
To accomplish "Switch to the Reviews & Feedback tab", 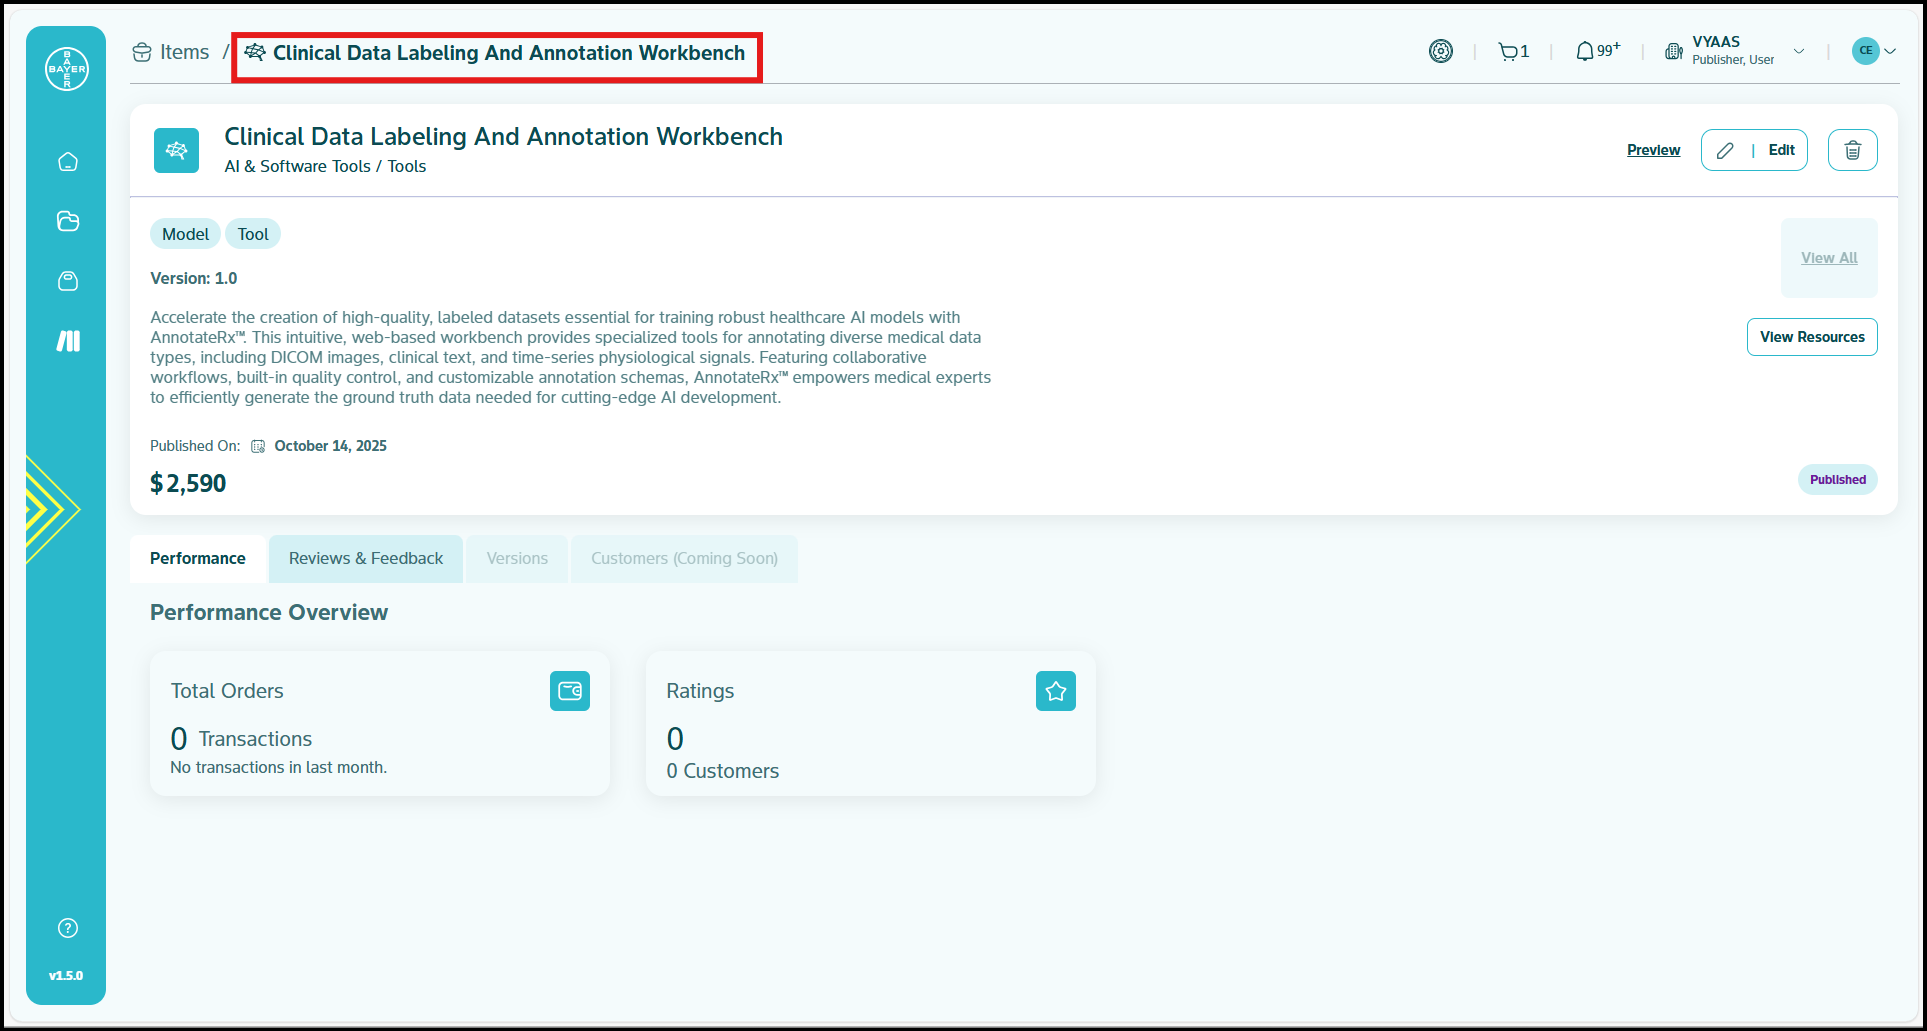I will coord(366,559).
